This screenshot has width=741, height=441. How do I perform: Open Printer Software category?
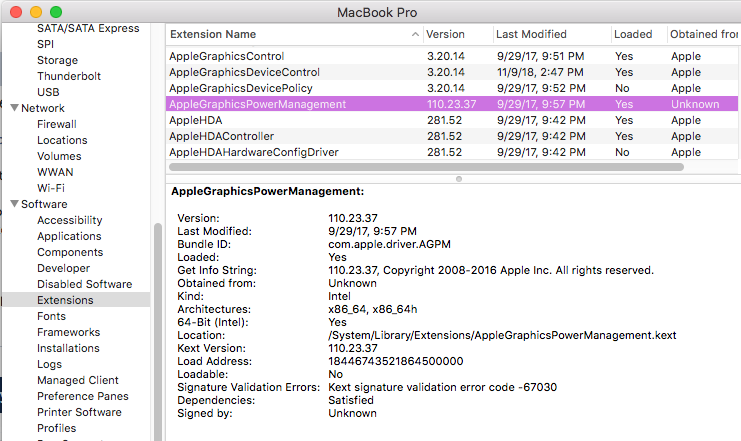79,412
